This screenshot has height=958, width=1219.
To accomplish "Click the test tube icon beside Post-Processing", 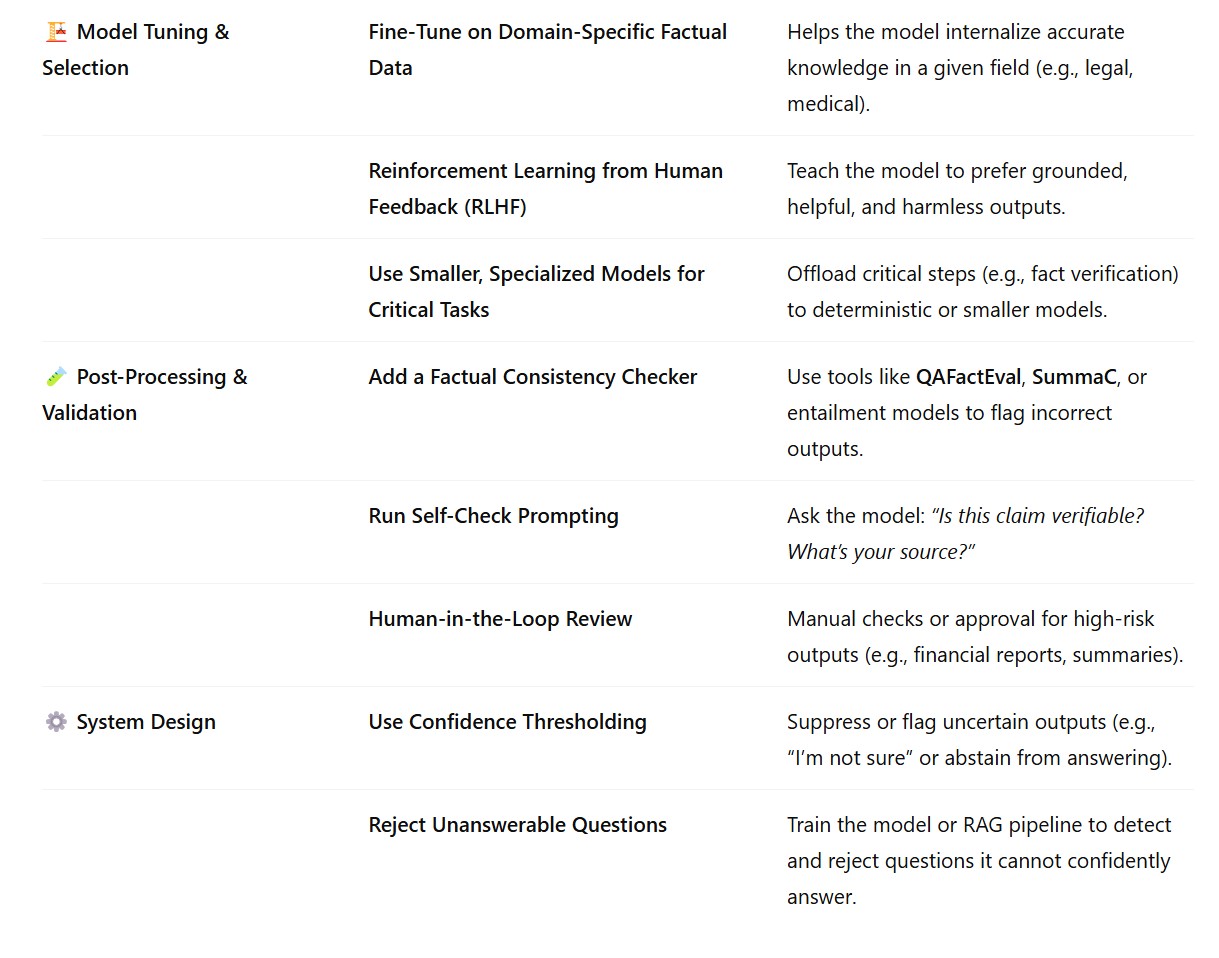I will point(56,377).
